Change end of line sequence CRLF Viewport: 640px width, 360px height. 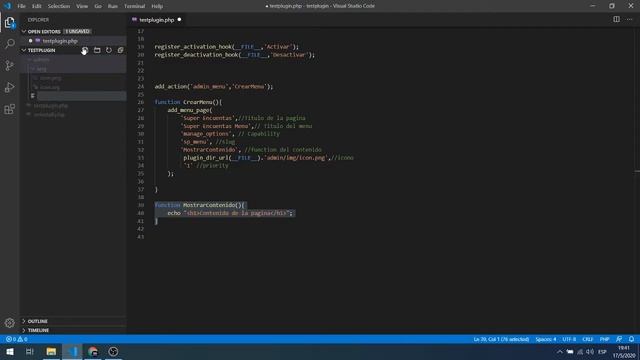587,339
